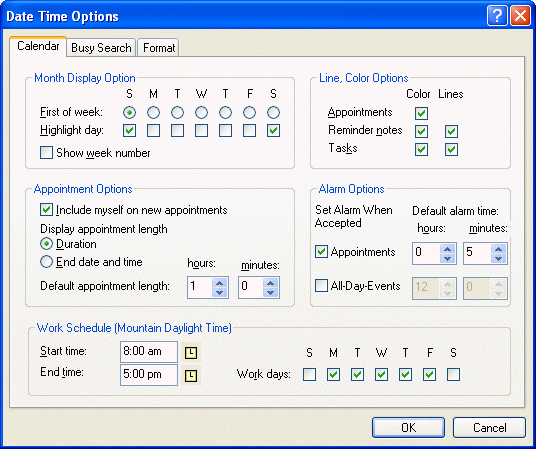Toggle Tasks Lines checkbox

451,149
